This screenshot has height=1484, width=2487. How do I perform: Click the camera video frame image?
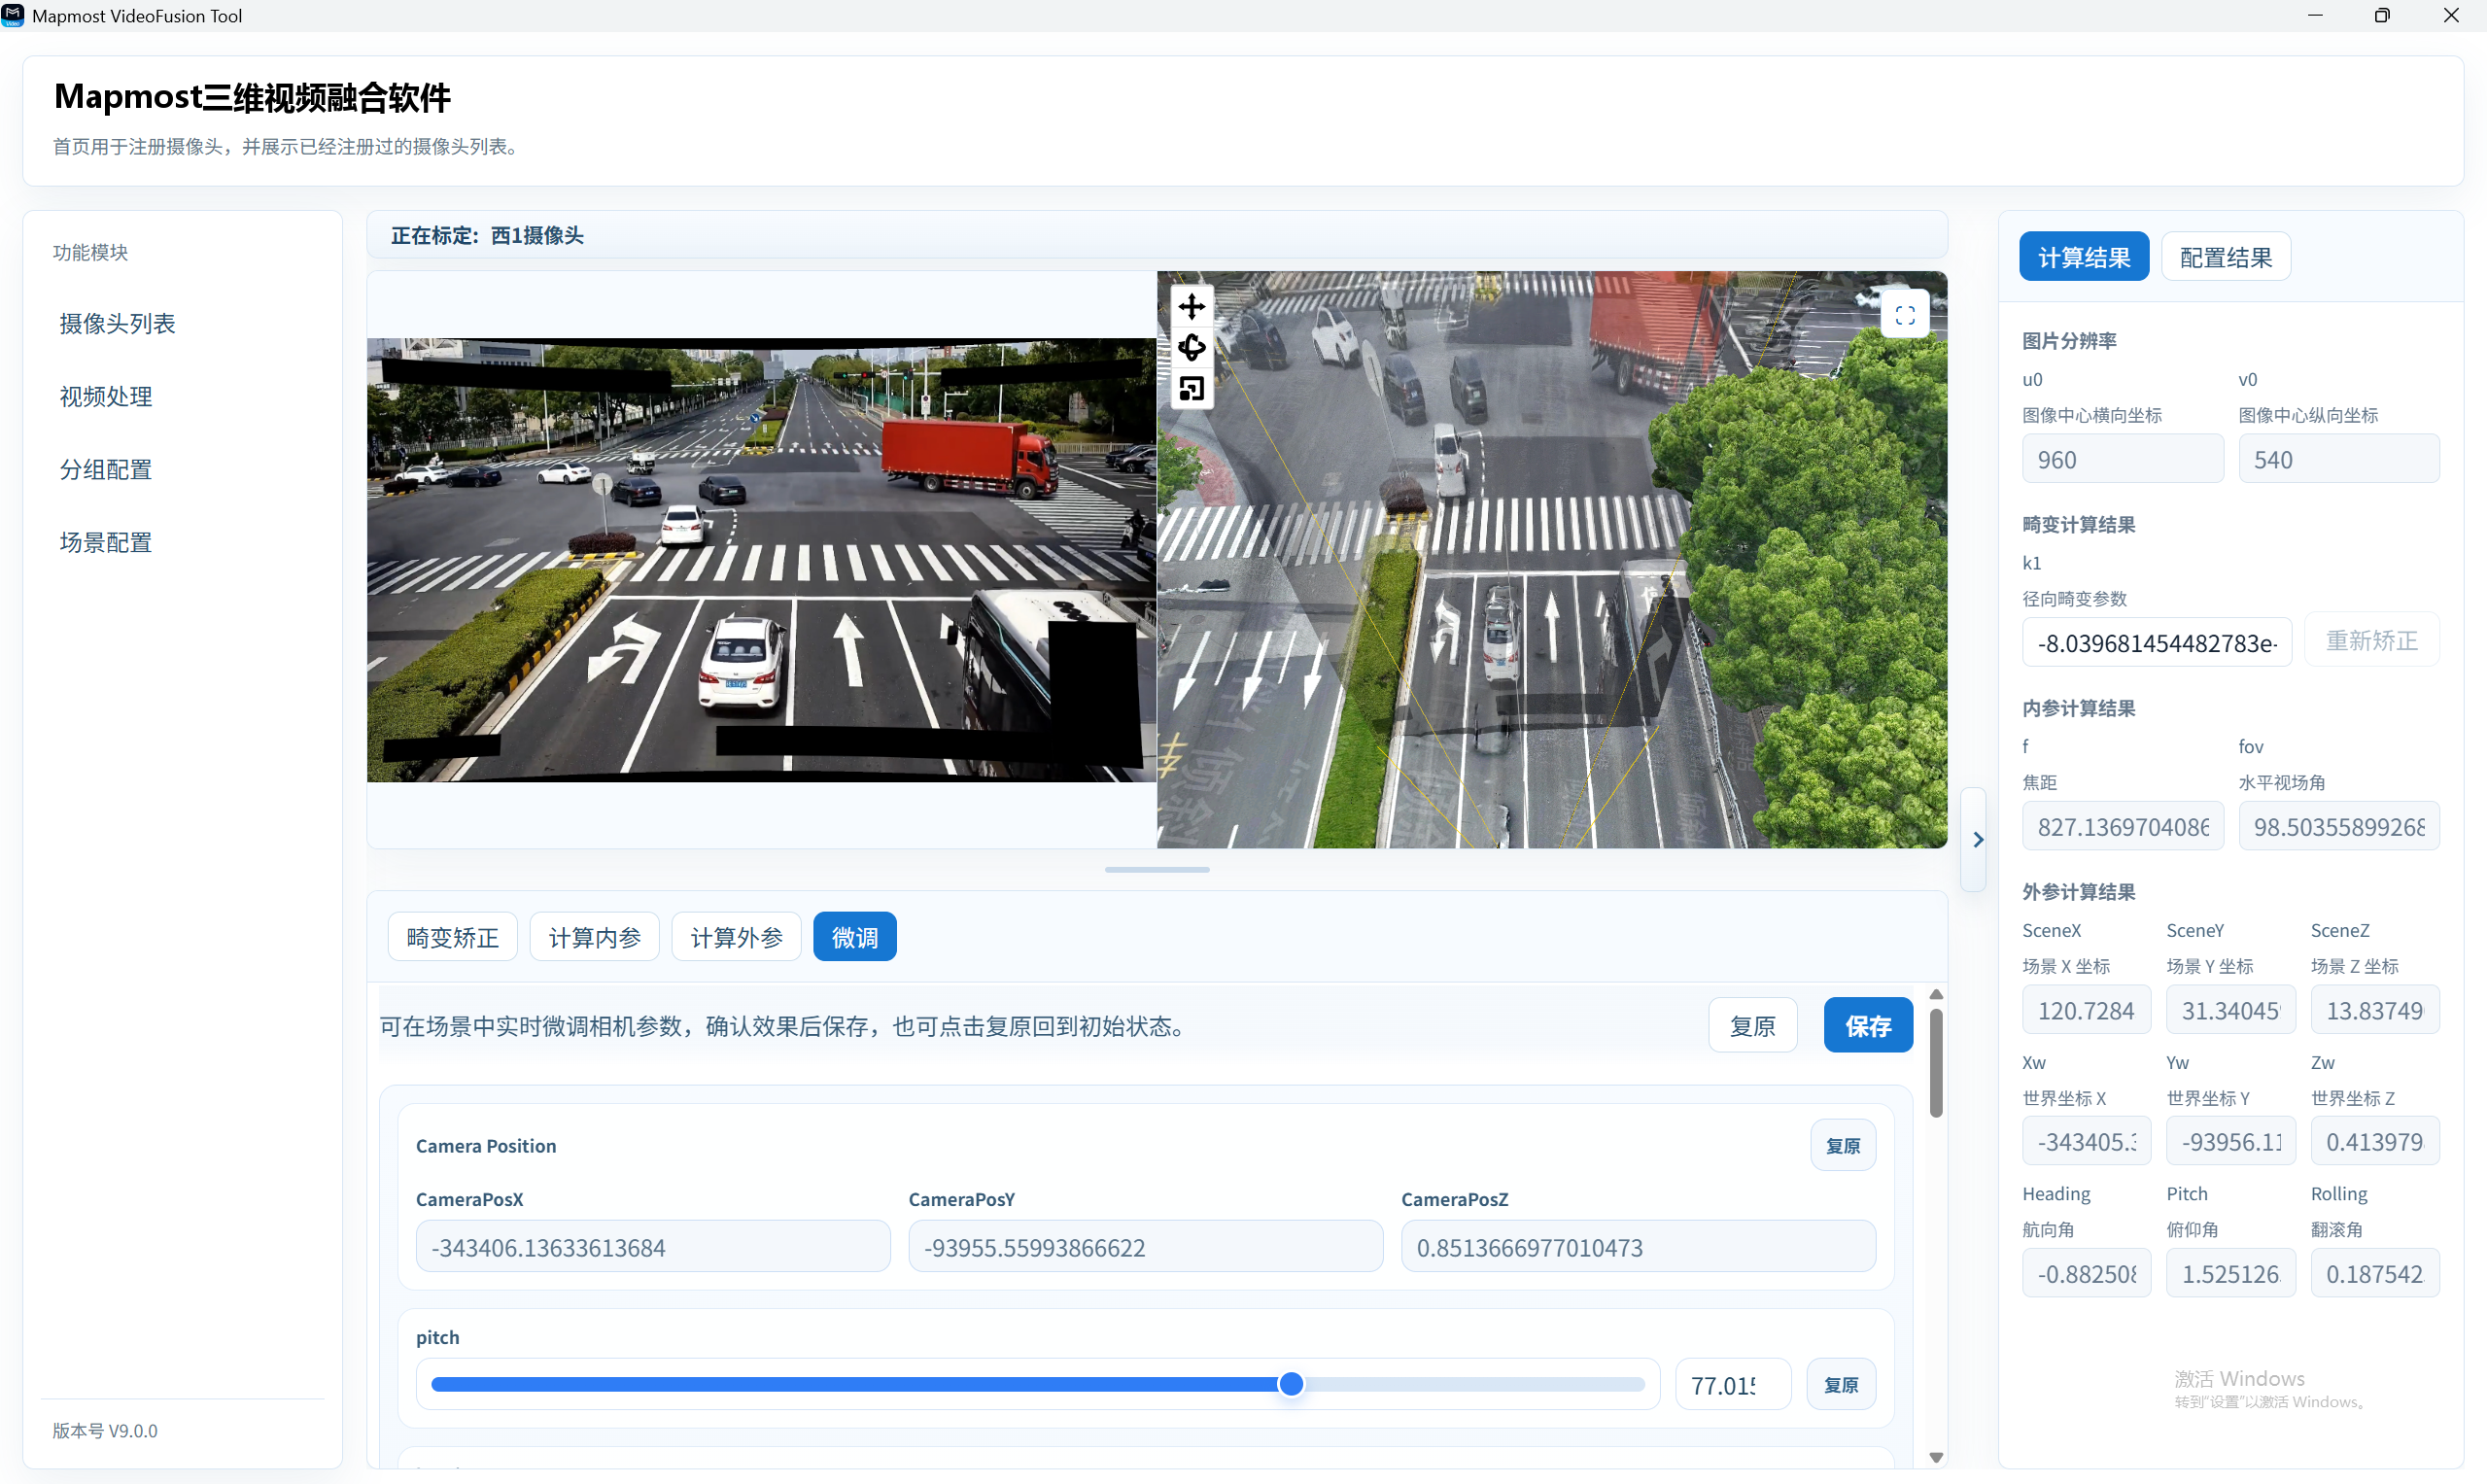(761, 560)
